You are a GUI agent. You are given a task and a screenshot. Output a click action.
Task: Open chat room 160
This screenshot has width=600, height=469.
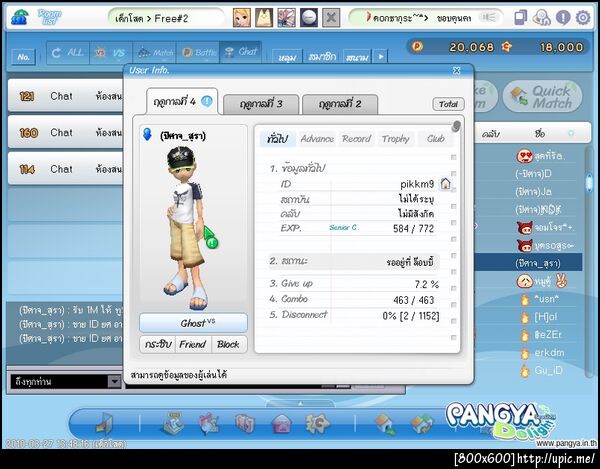[66, 132]
